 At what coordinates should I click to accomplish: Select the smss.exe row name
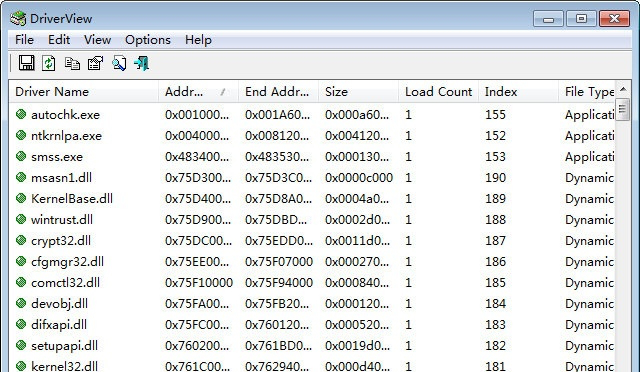57,157
